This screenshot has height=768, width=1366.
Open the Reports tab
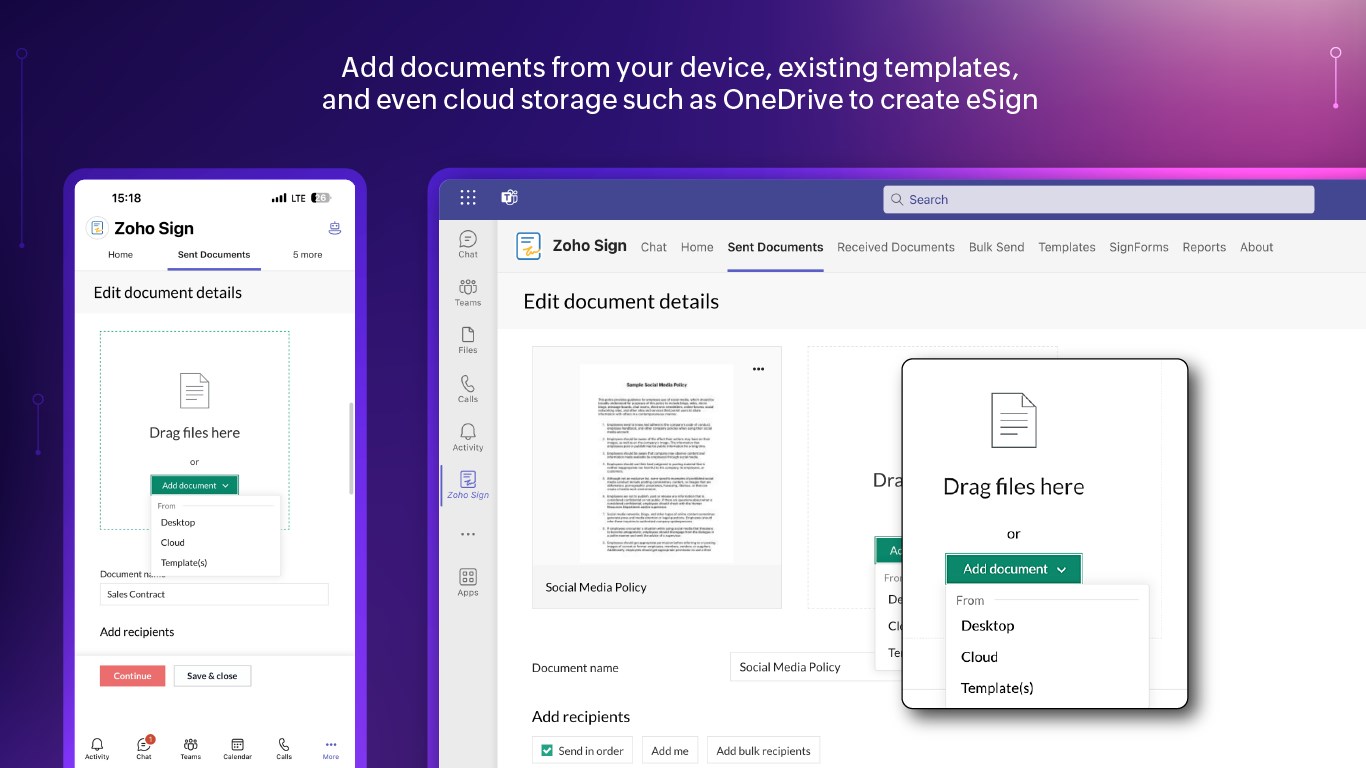[1204, 247]
